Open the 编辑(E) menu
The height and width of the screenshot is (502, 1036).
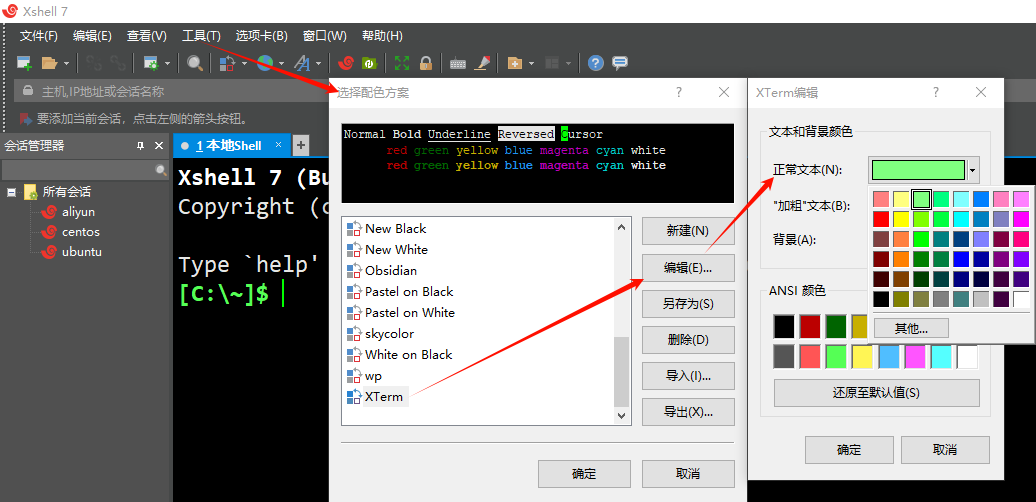pyautogui.click(x=92, y=36)
